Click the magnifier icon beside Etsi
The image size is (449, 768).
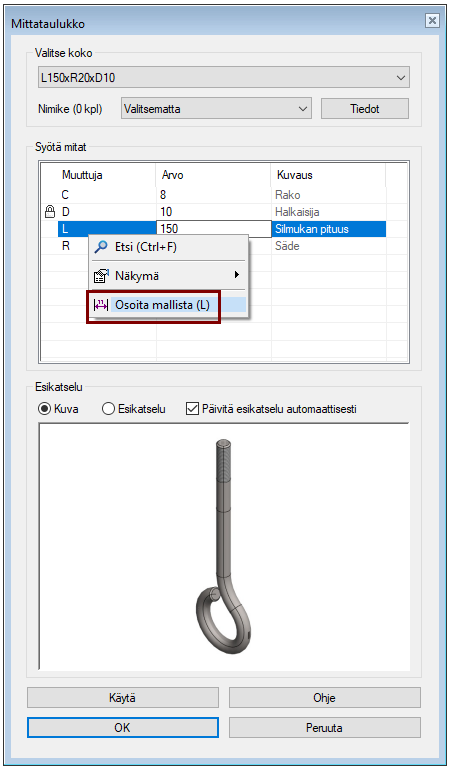pos(101,247)
